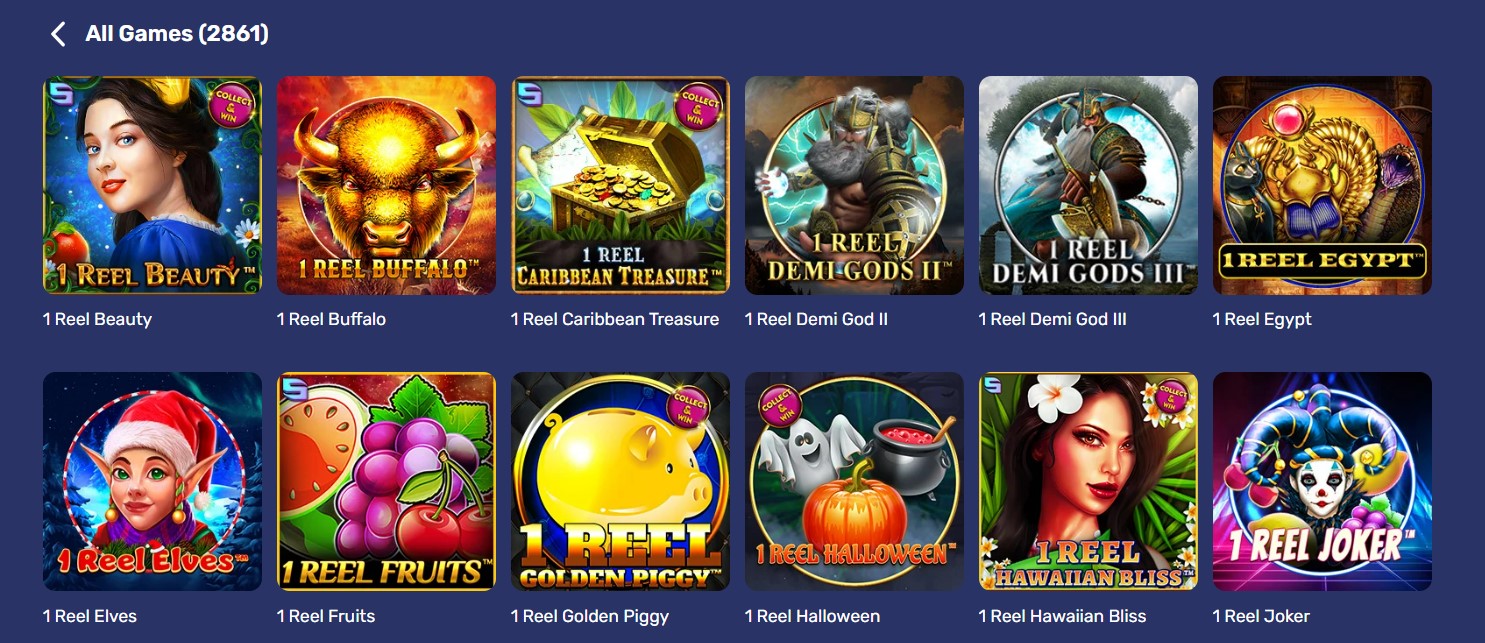Launch the 1 Reel Buffalo game tile
Viewport: 1485px width, 643px height.
coord(386,186)
